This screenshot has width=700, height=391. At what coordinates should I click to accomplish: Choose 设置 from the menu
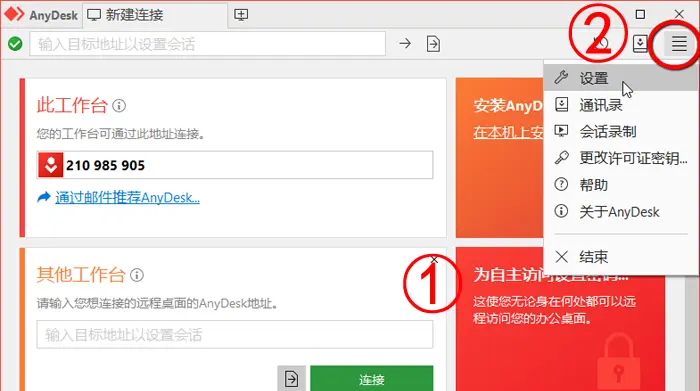coord(621,78)
